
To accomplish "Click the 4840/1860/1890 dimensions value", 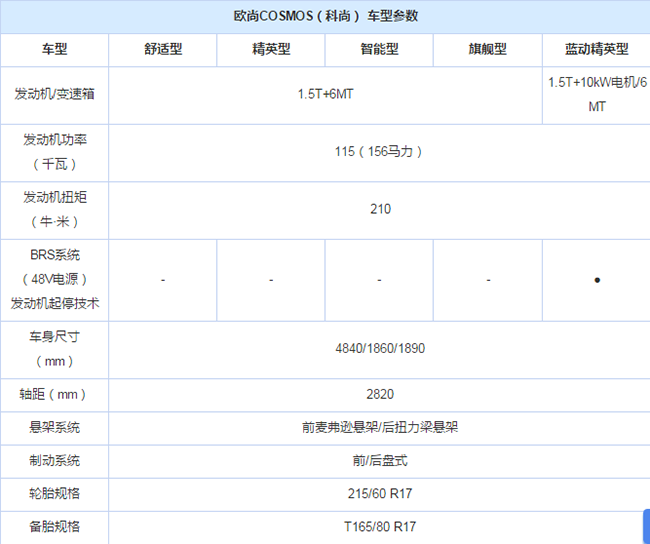I will pos(380,348).
